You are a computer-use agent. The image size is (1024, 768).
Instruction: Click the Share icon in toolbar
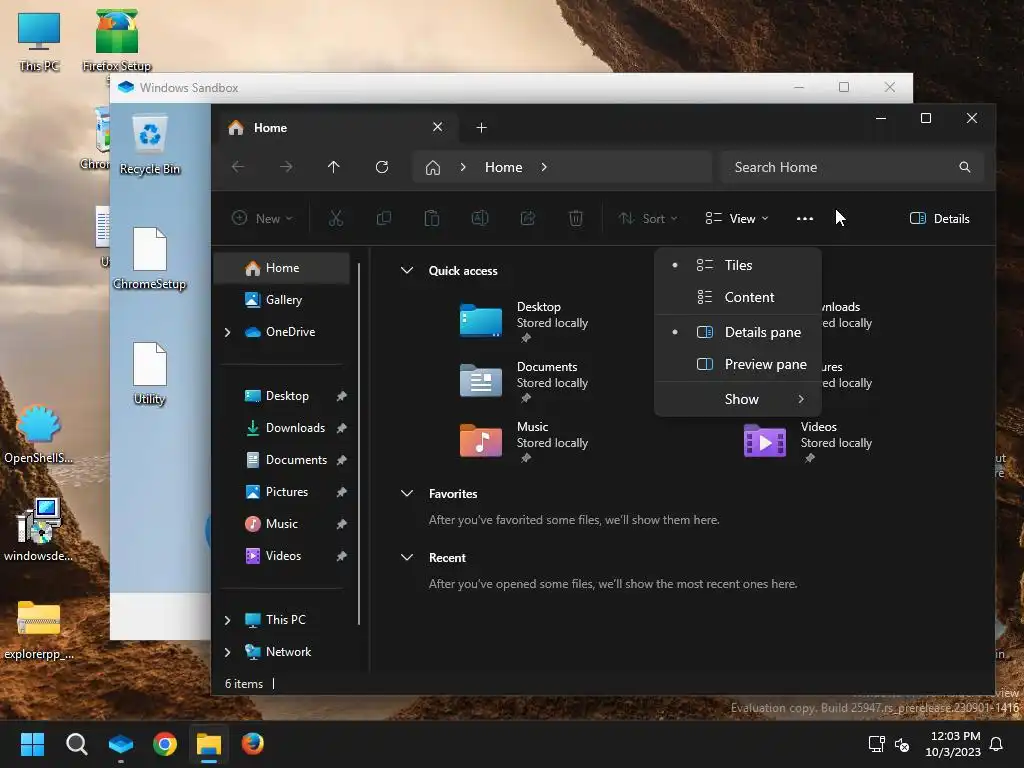(528, 218)
